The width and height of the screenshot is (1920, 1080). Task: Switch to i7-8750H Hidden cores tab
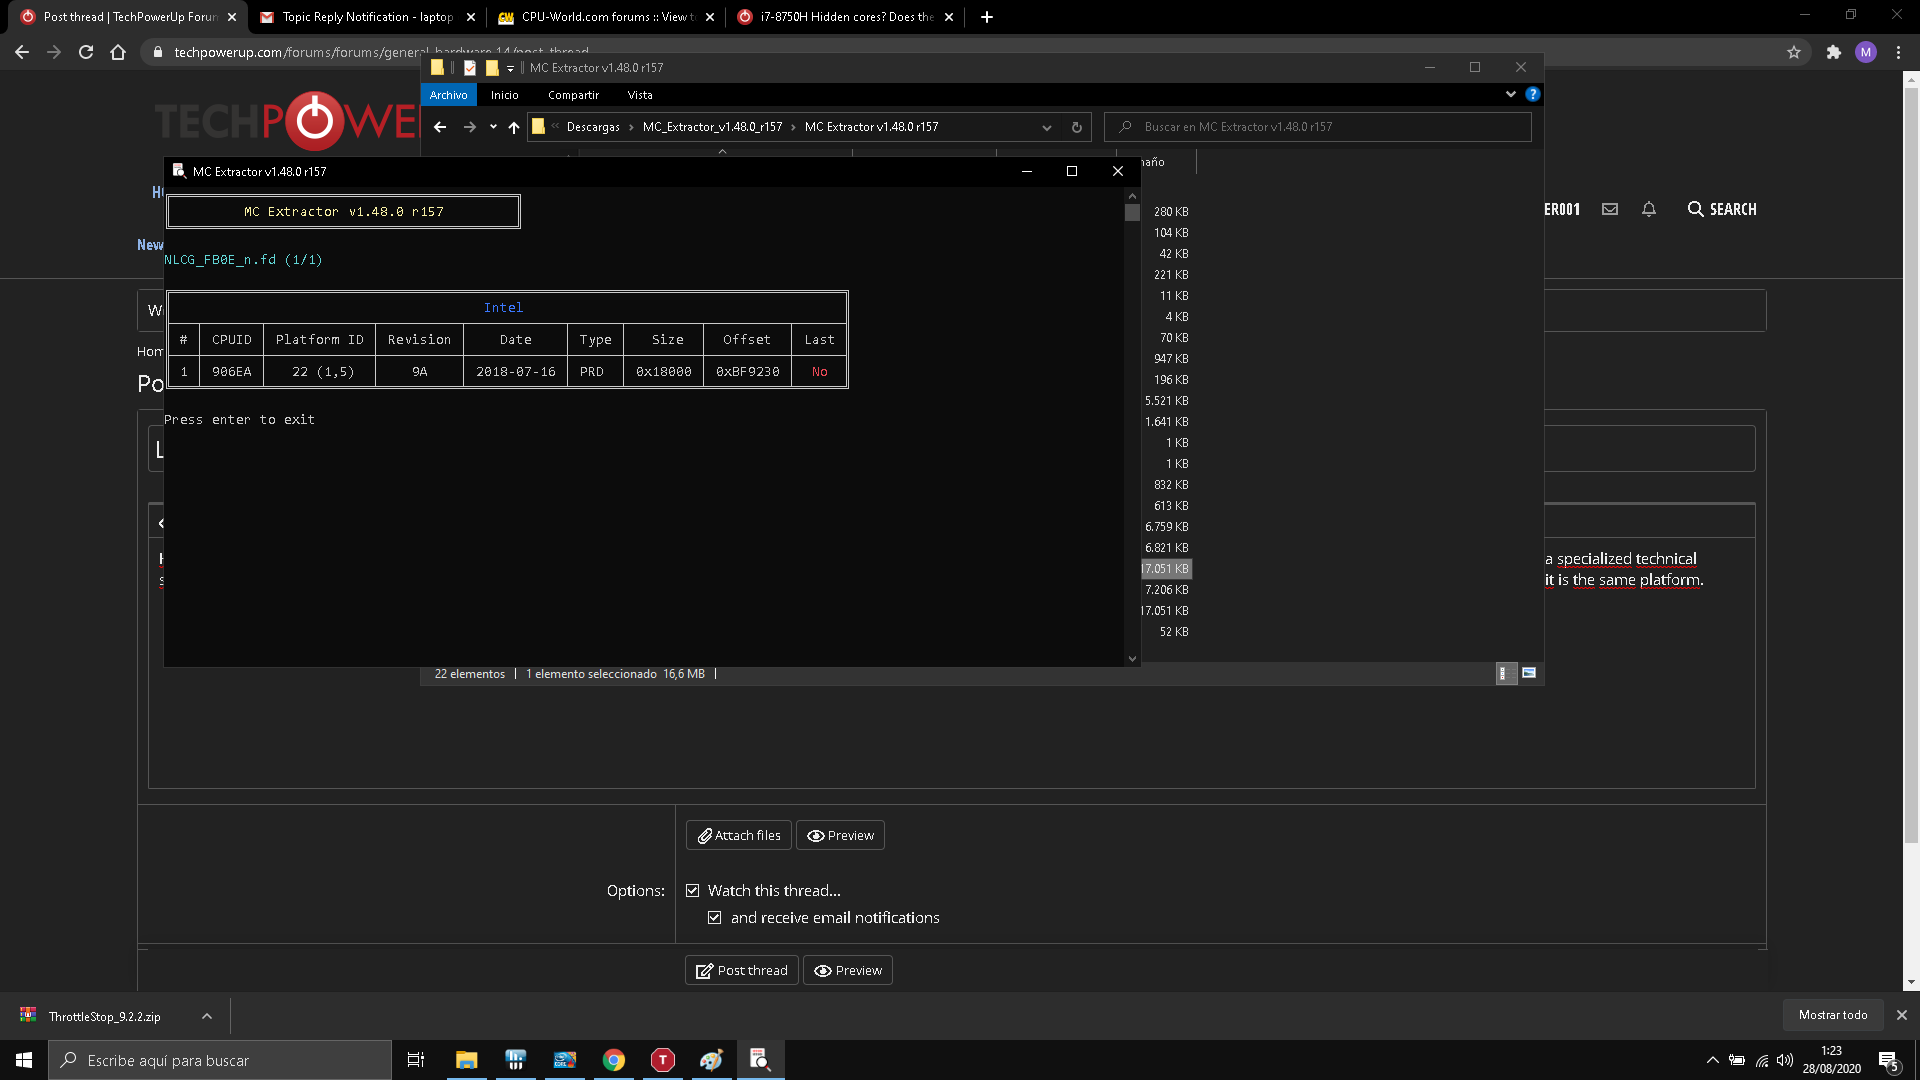point(844,17)
